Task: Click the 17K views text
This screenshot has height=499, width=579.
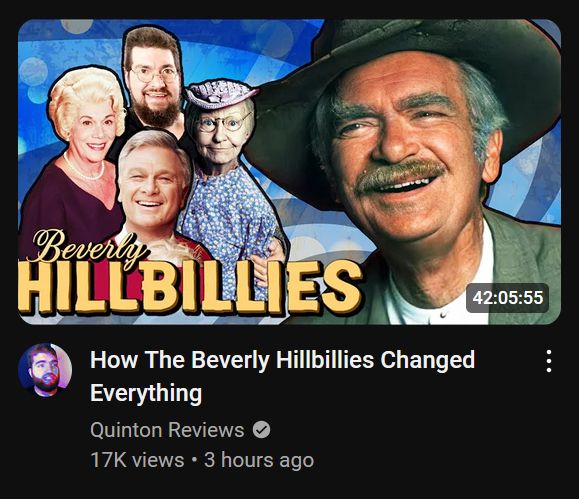Action: click(137, 460)
